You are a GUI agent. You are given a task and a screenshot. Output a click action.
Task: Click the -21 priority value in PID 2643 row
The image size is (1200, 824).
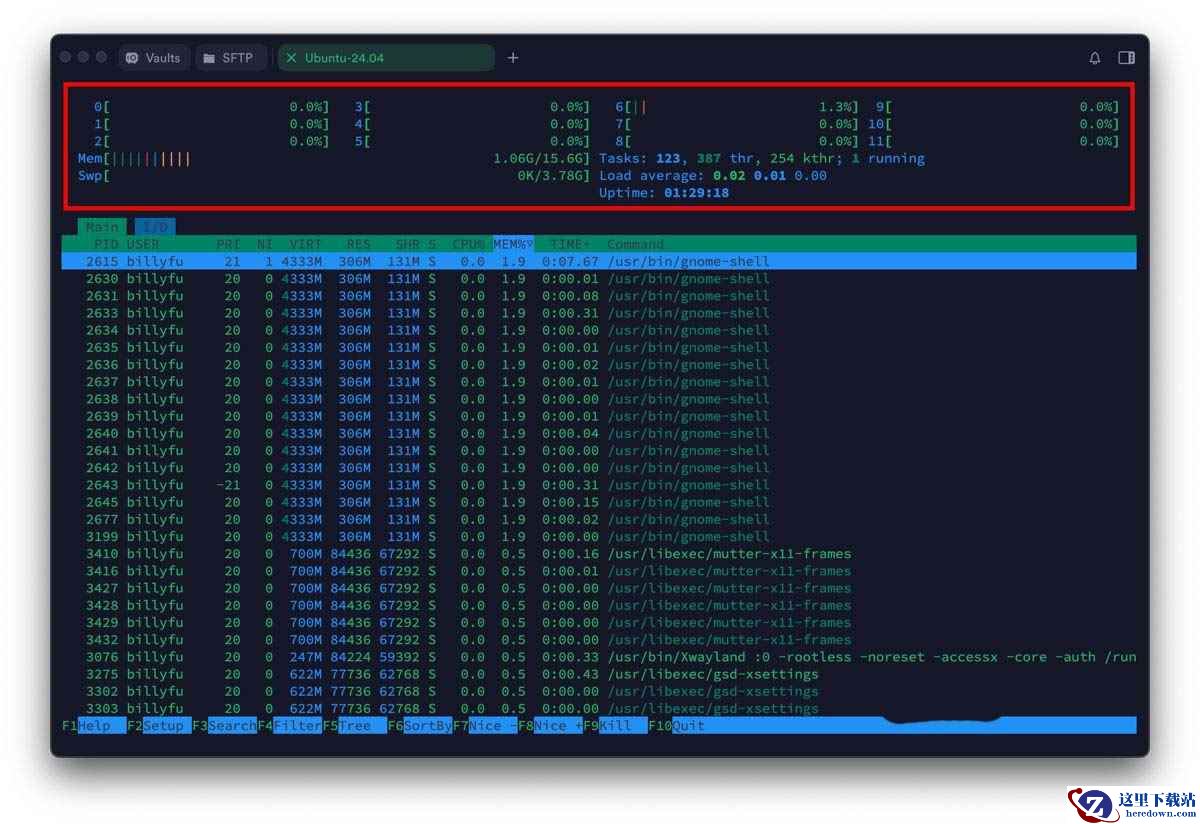[x=228, y=485]
